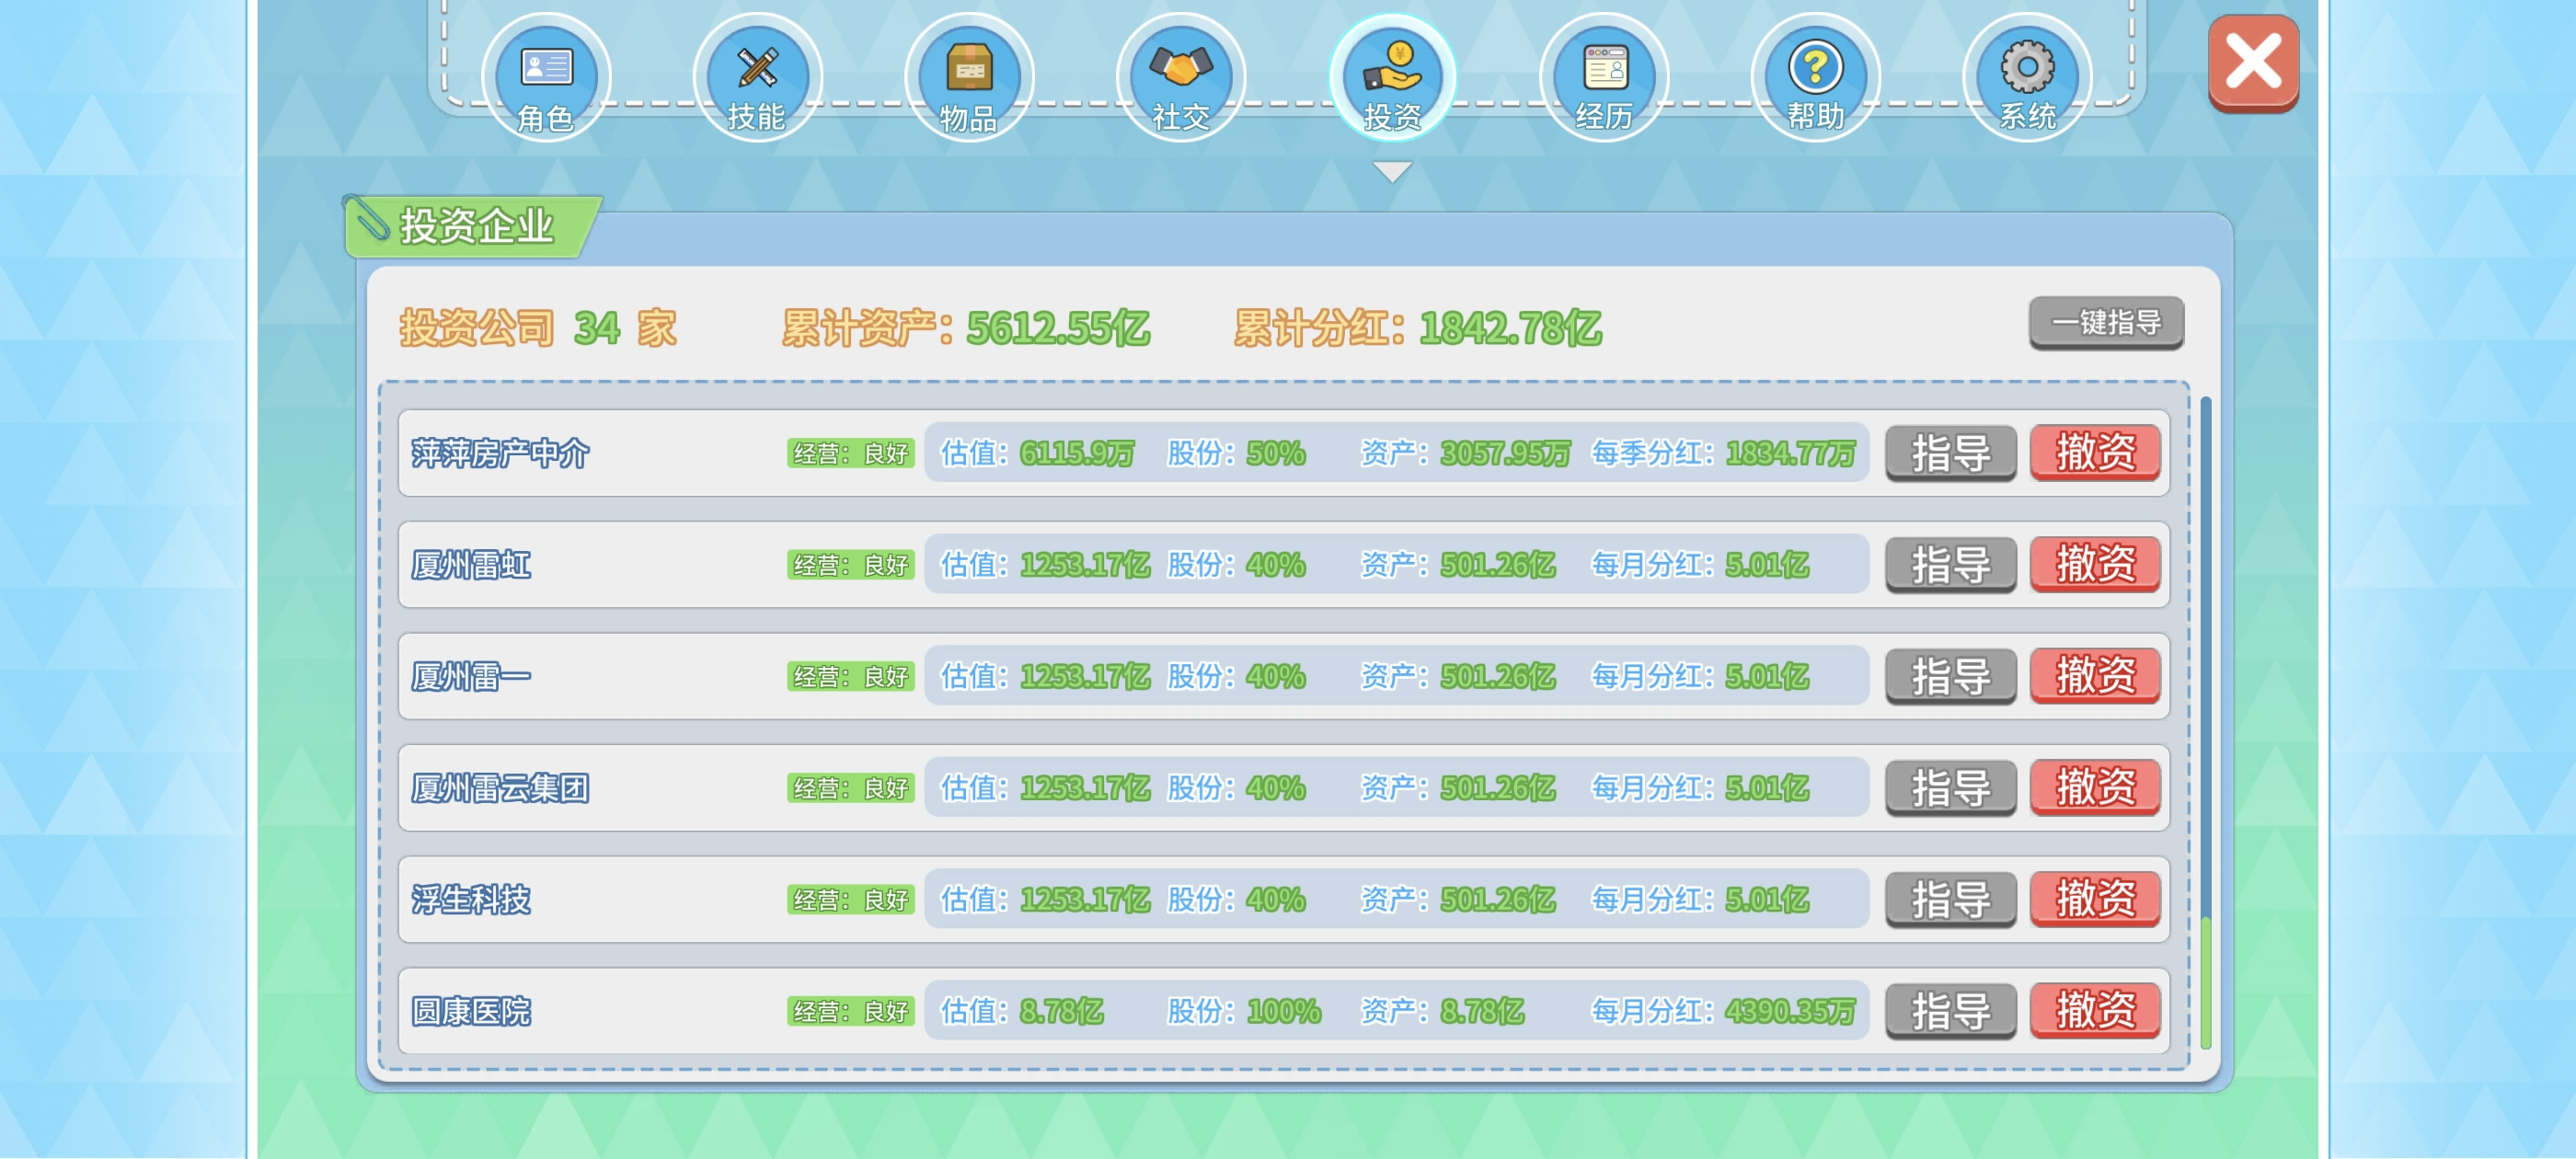Close the panel with red X

pos(2253,63)
